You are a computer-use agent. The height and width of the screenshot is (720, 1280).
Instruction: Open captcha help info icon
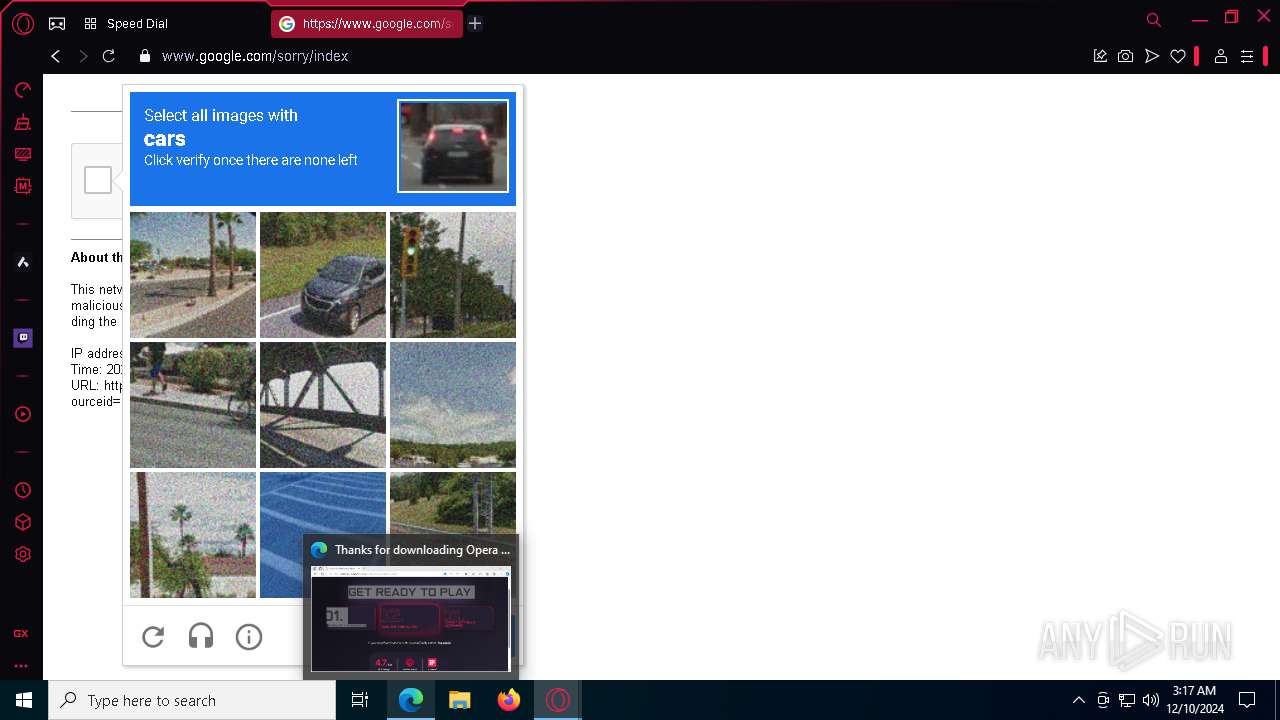(249, 637)
